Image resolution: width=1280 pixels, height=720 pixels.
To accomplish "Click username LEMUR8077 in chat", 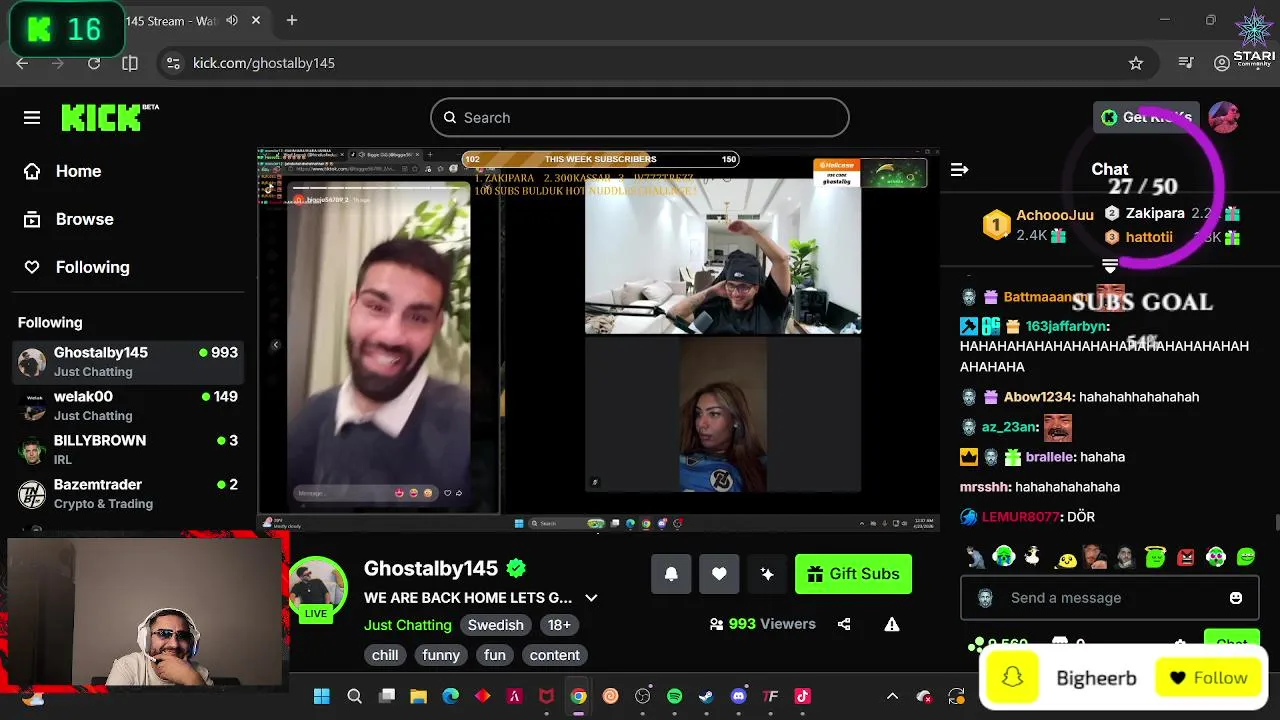I will click(1021, 517).
